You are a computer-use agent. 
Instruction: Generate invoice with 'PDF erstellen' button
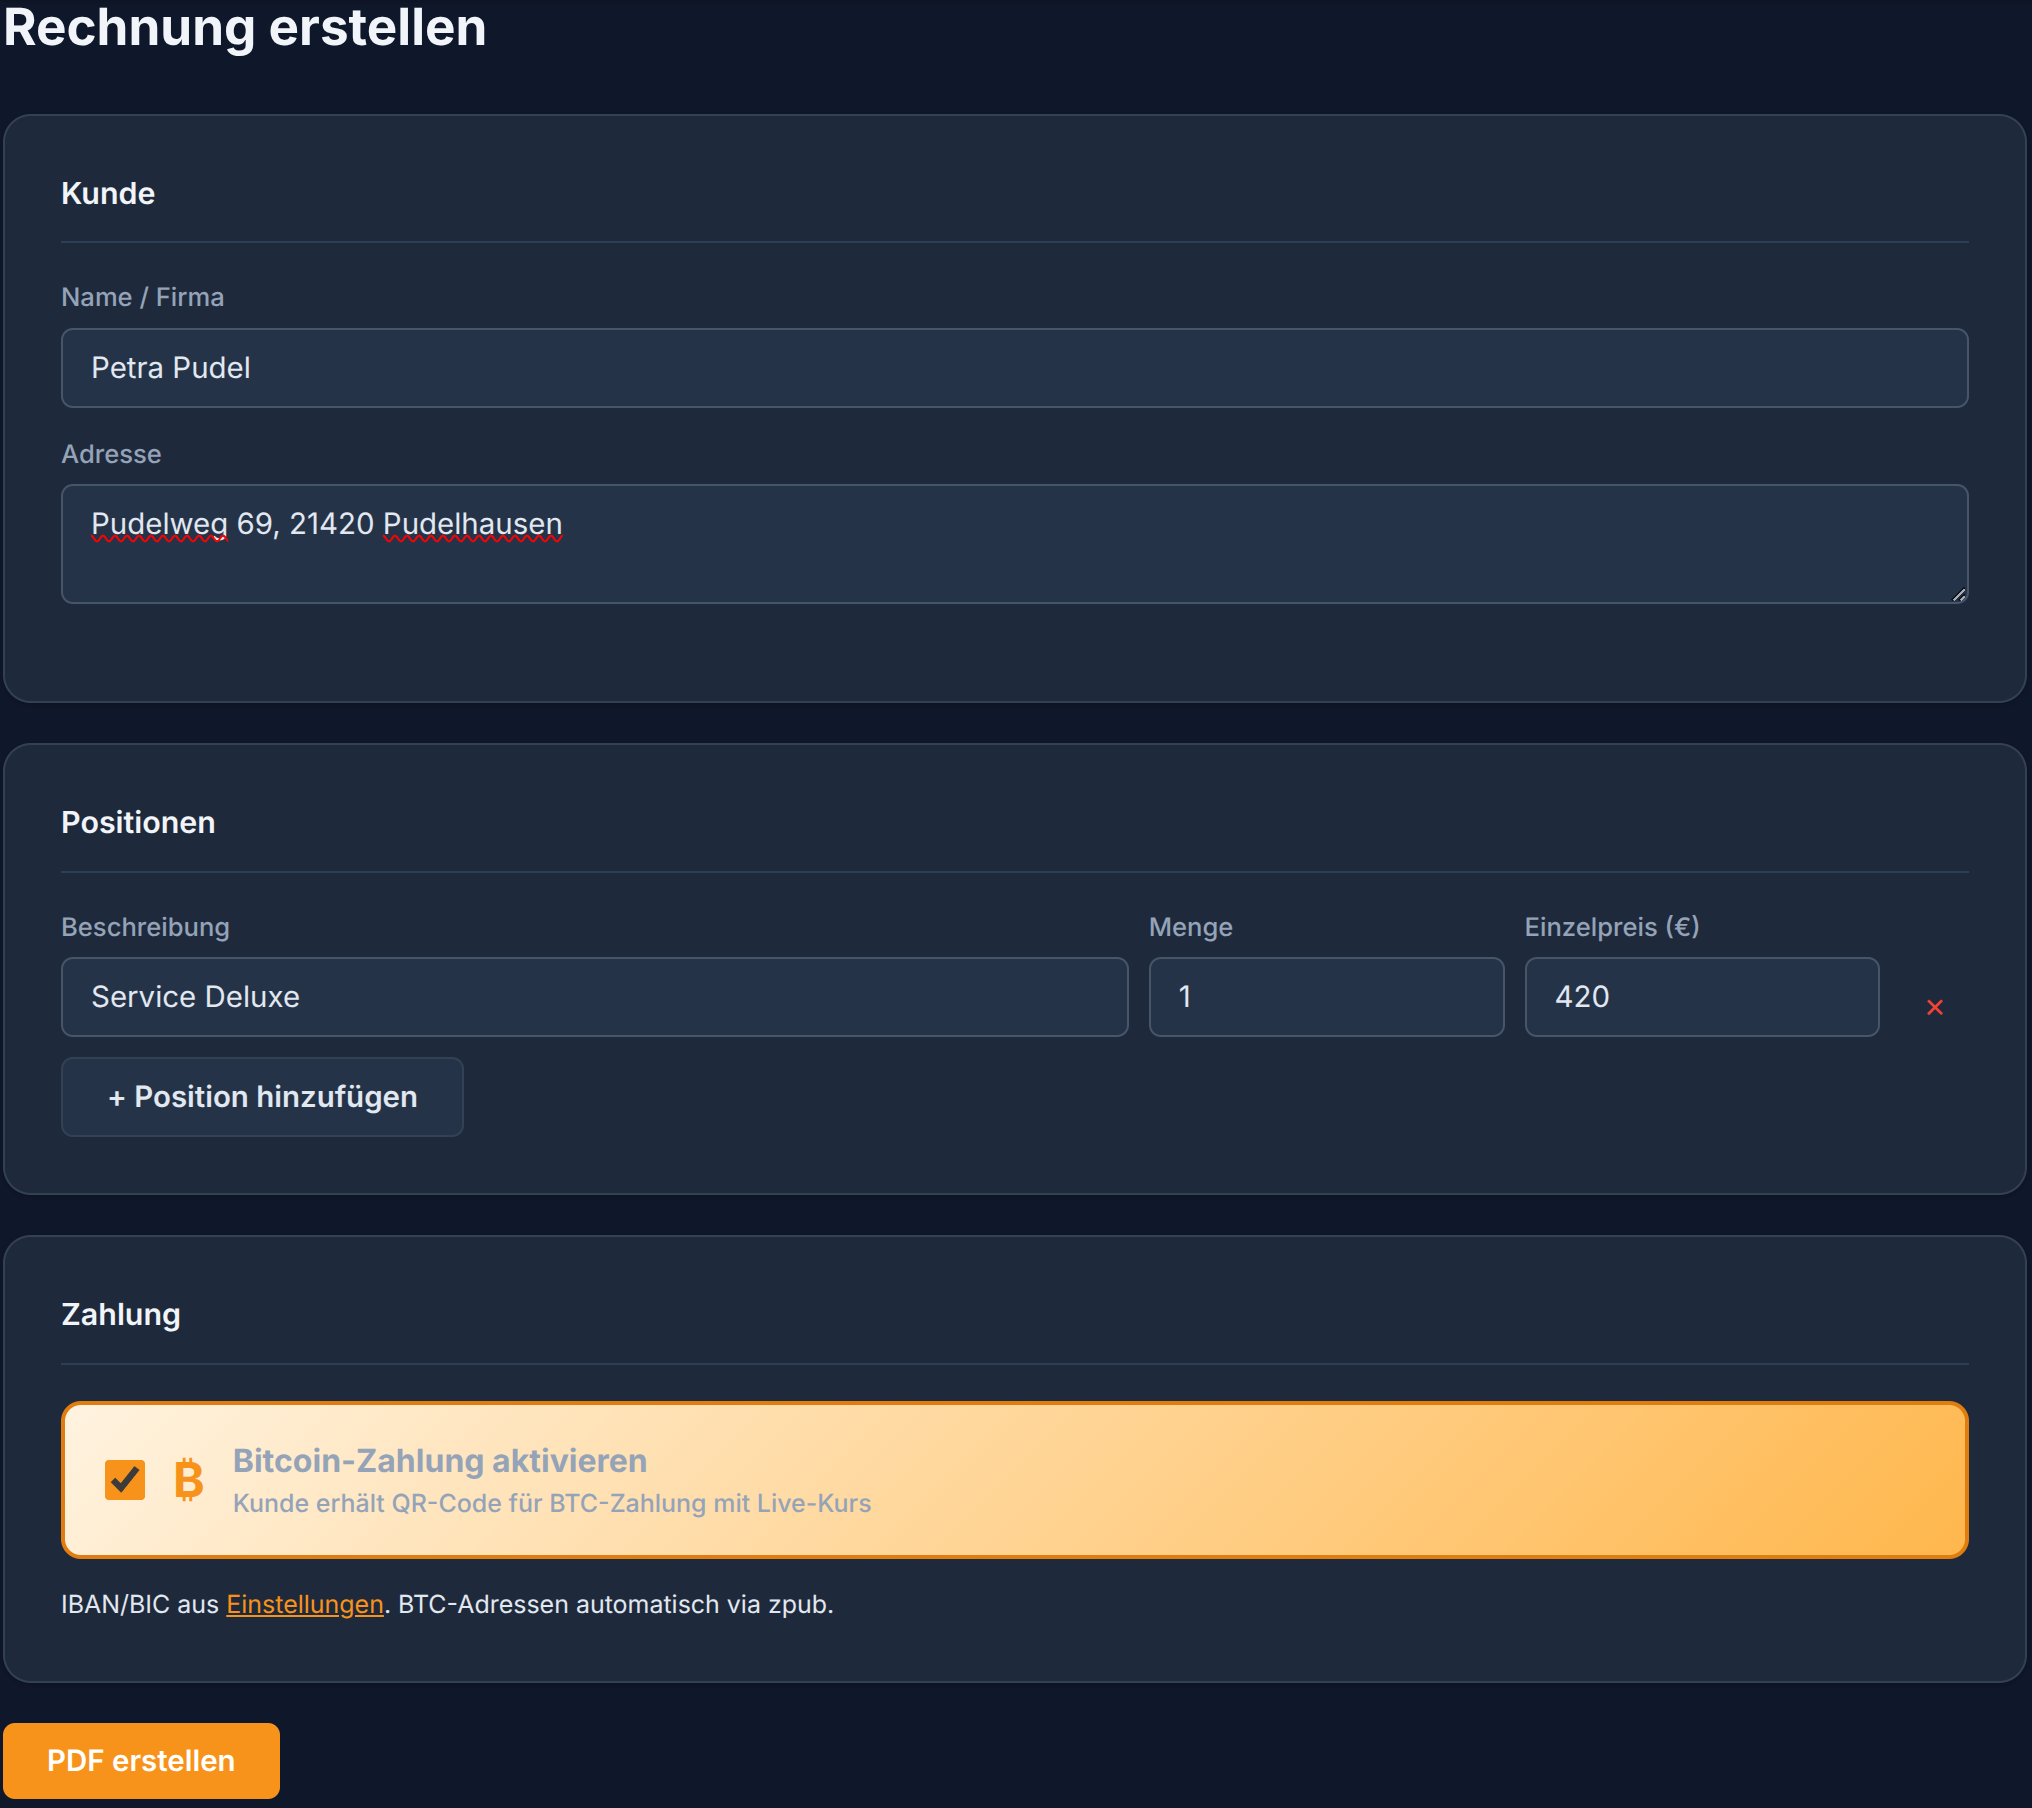click(x=141, y=1760)
